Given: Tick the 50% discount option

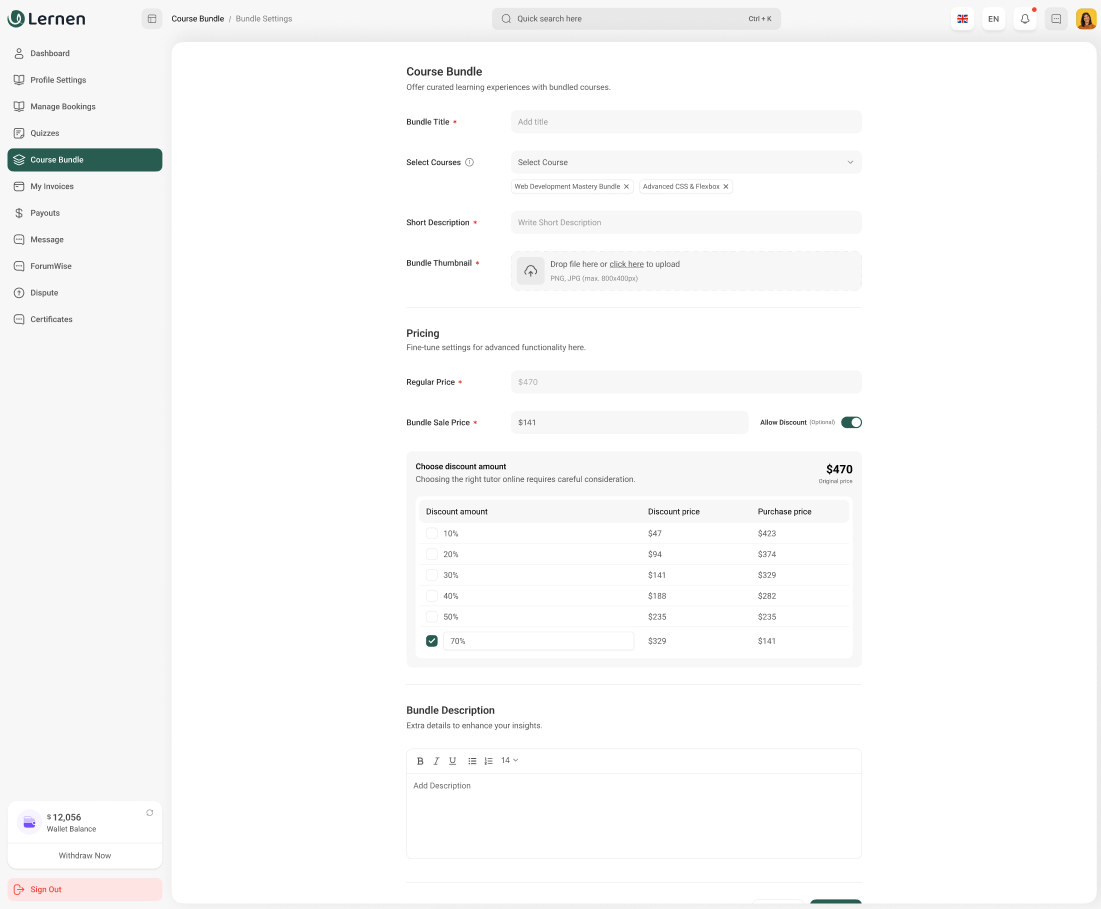Looking at the screenshot, I should coord(432,617).
